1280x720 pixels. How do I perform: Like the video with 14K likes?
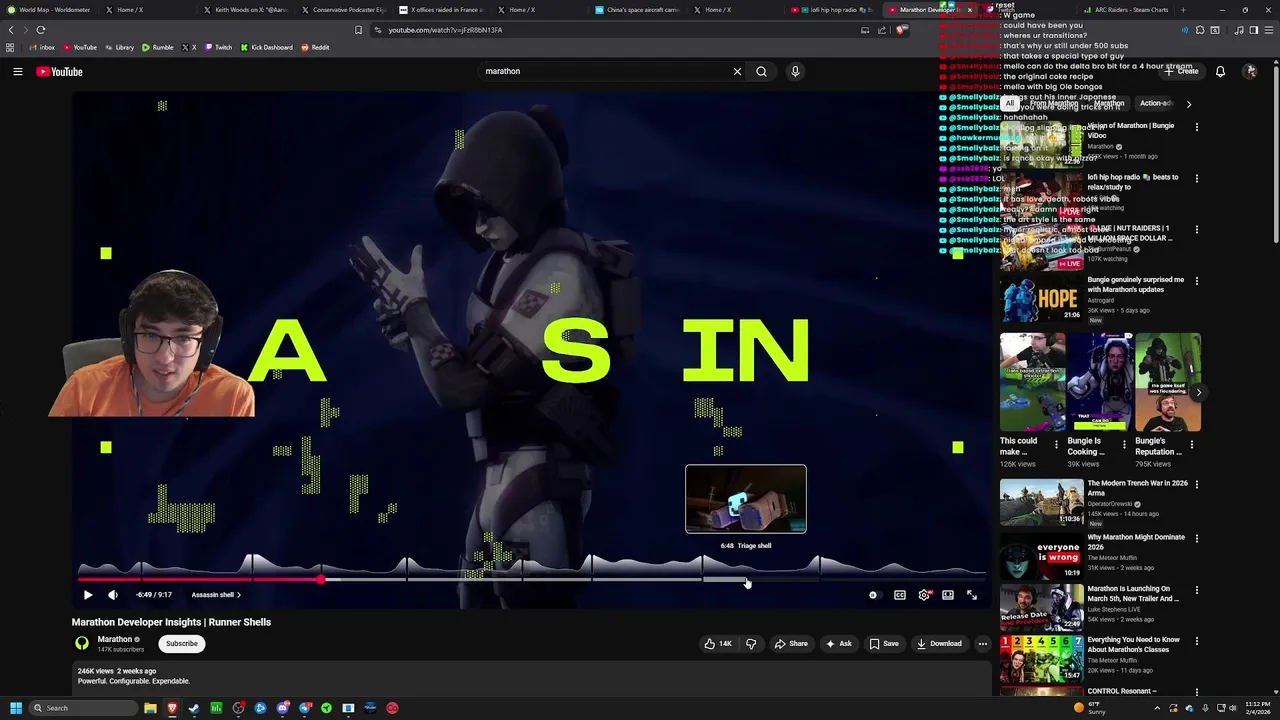[x=718, y=644]
